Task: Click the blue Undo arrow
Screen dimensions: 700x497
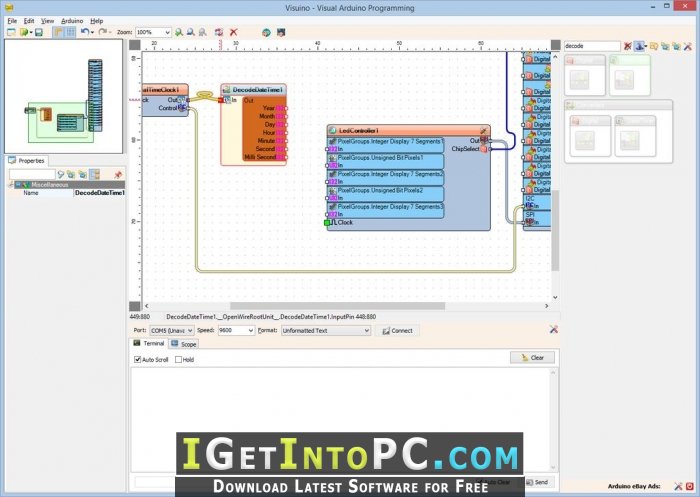Action: [x=85, y=32]
